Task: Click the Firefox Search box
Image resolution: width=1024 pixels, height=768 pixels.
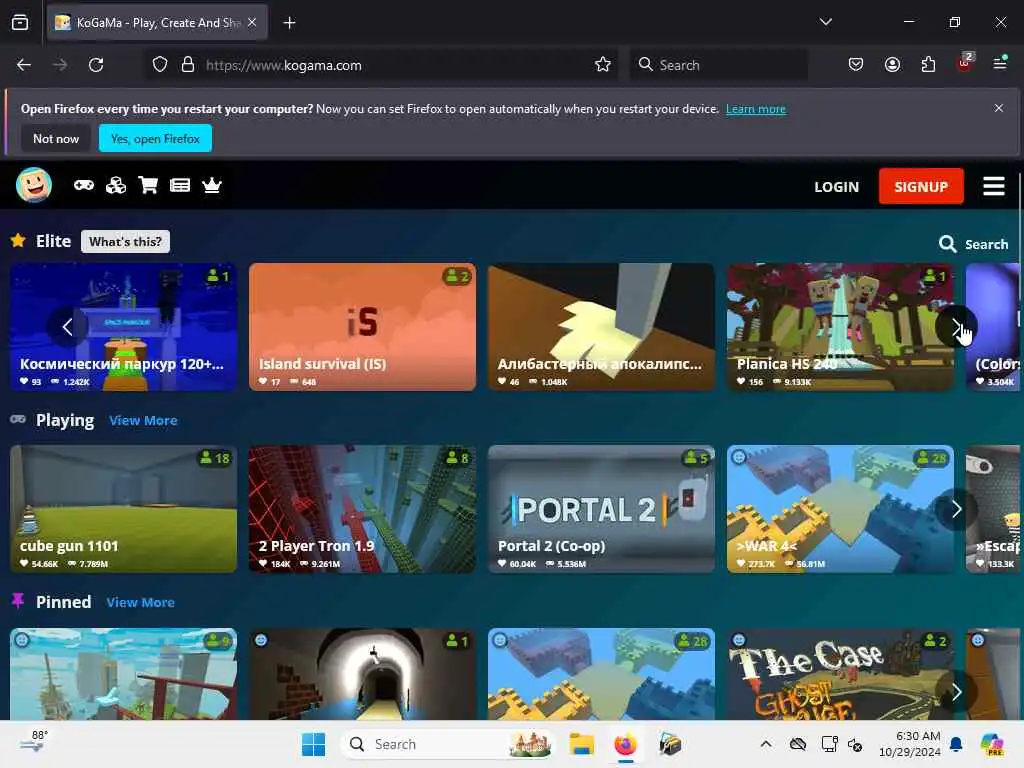Action: tap(718, 65)
